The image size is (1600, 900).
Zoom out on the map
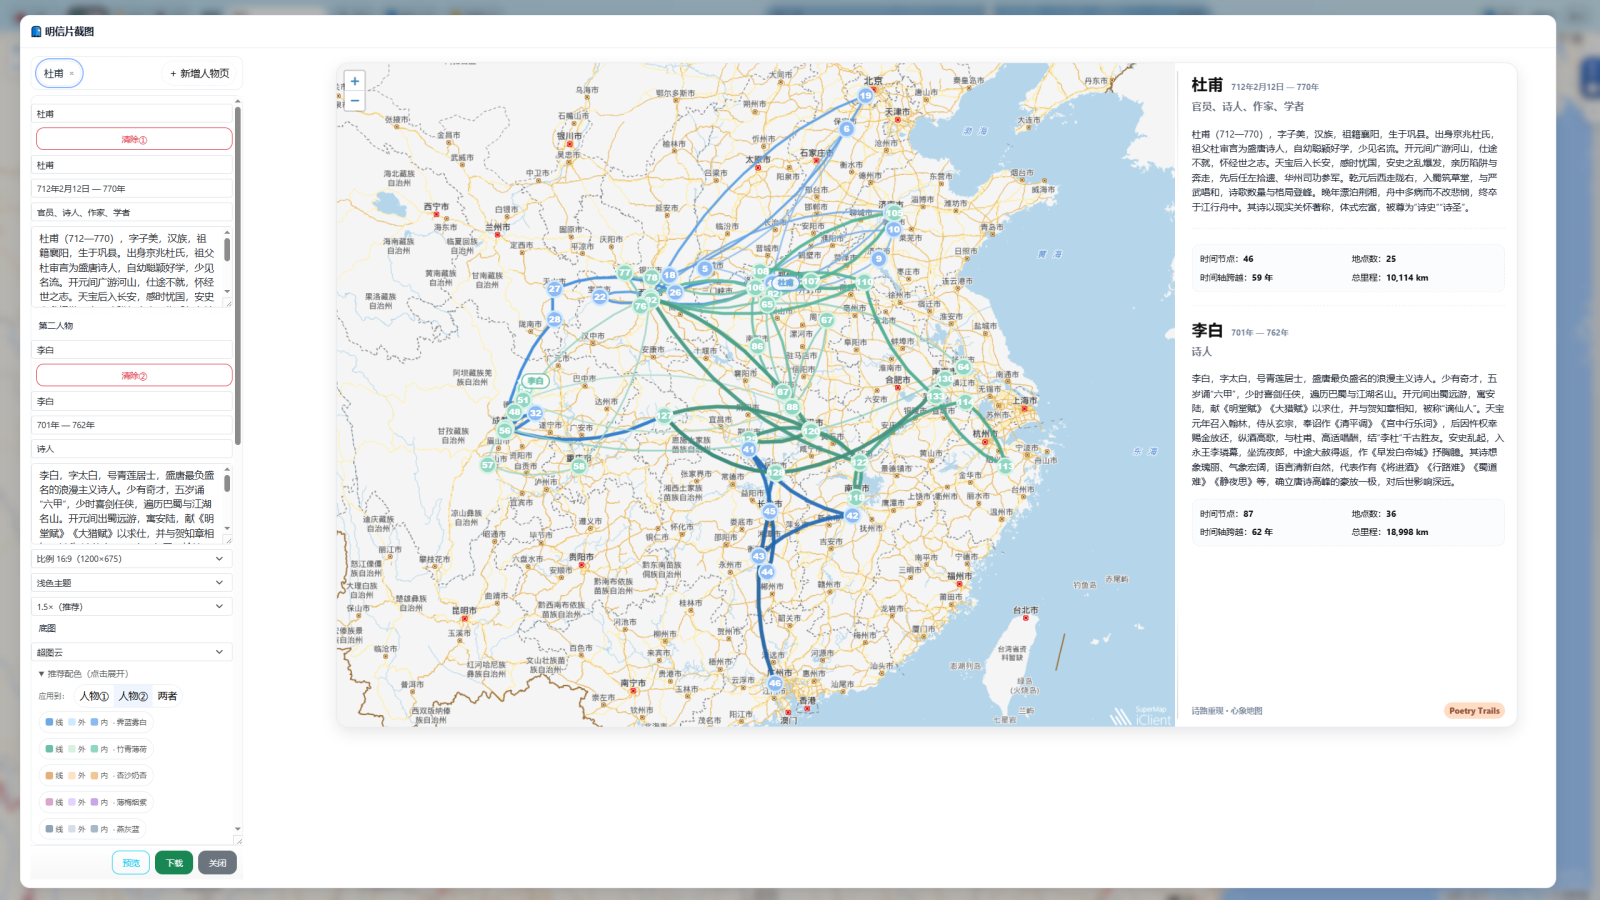coord(354,101)
